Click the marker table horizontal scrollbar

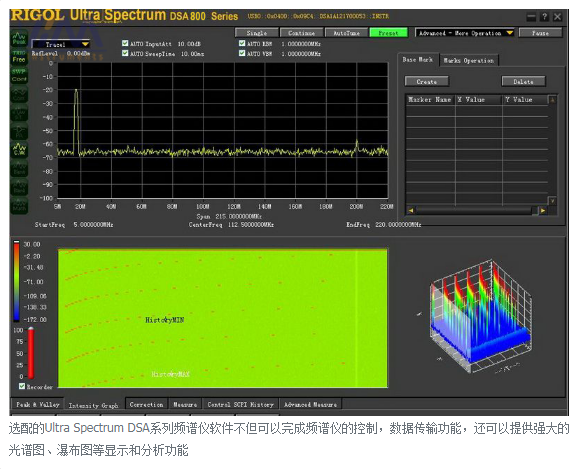pos(477,211)
